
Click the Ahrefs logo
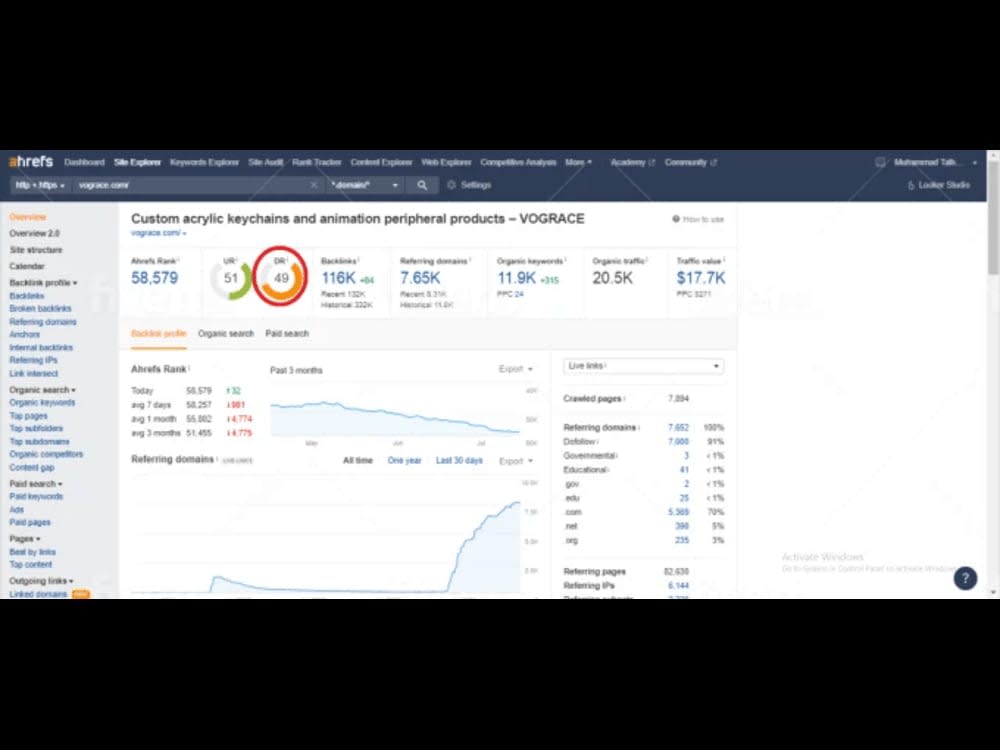(x=31, y=162)
